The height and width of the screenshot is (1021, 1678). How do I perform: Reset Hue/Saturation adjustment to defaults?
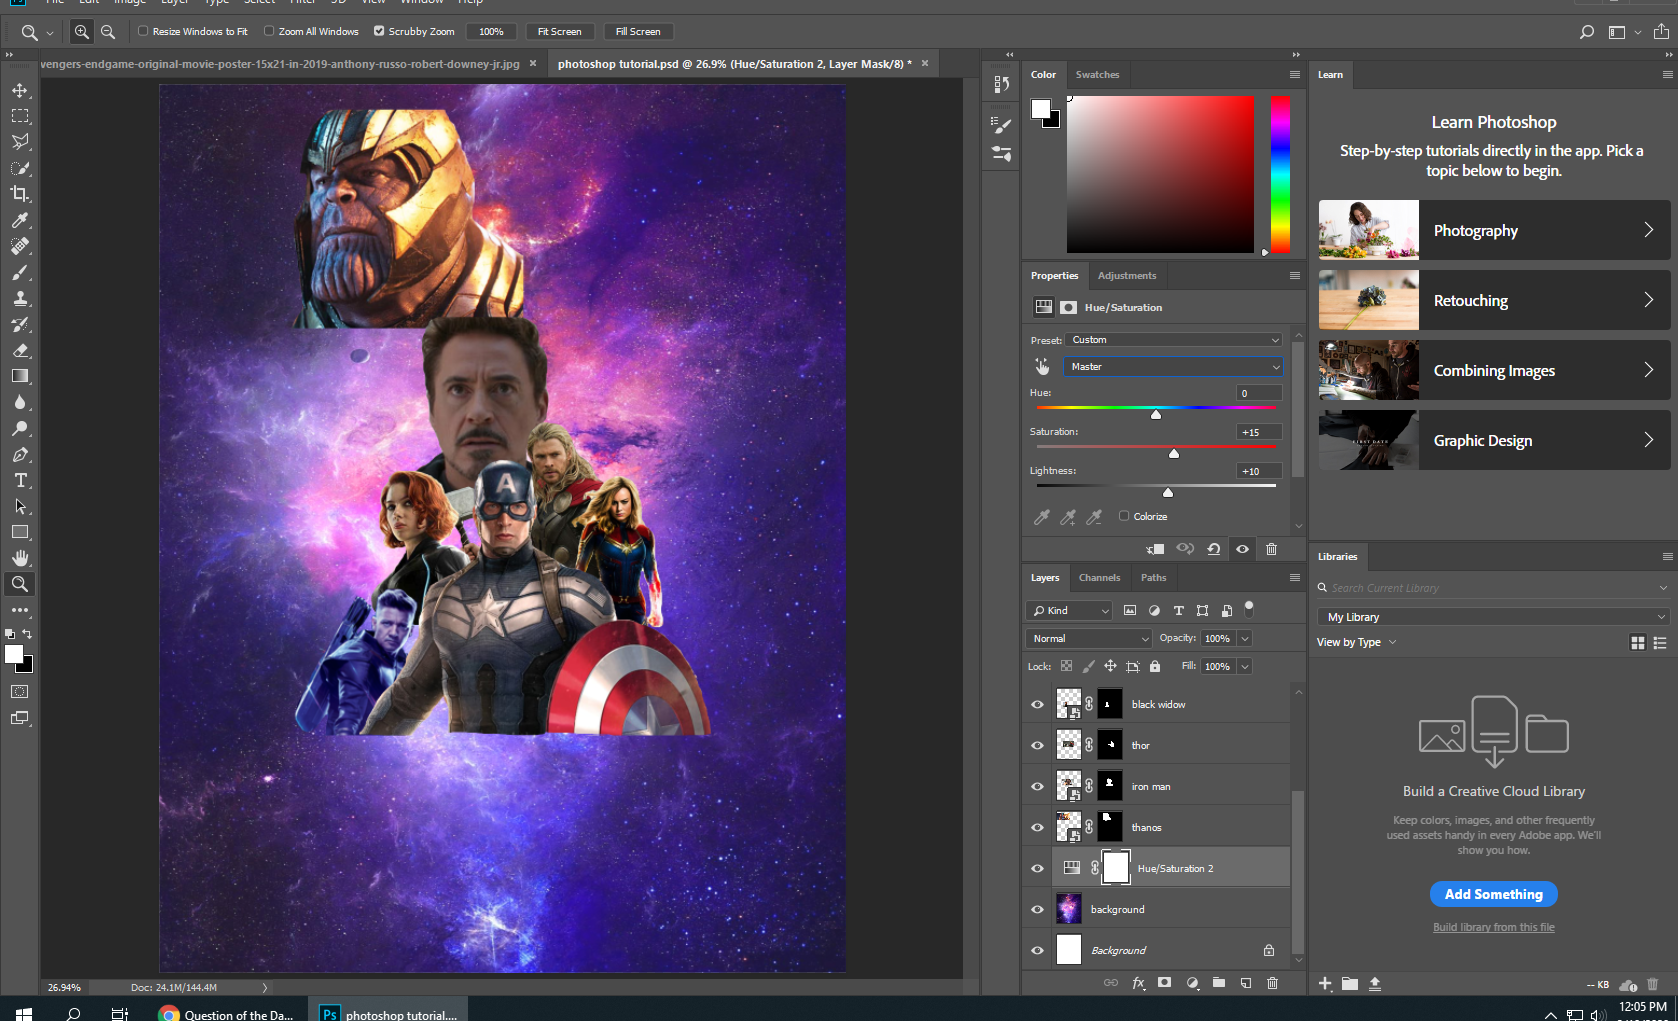coord(1213,549)
